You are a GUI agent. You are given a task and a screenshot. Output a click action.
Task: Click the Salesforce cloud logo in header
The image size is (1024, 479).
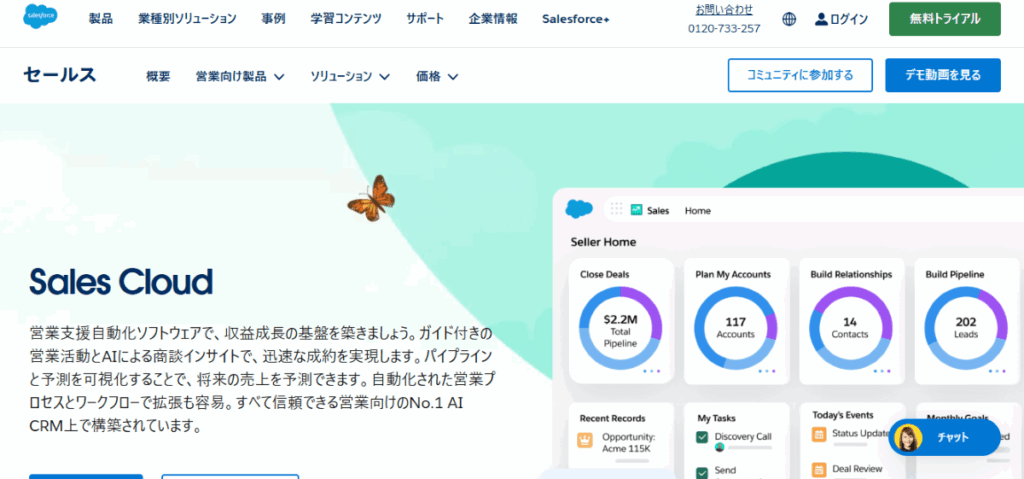coord(45,18)
